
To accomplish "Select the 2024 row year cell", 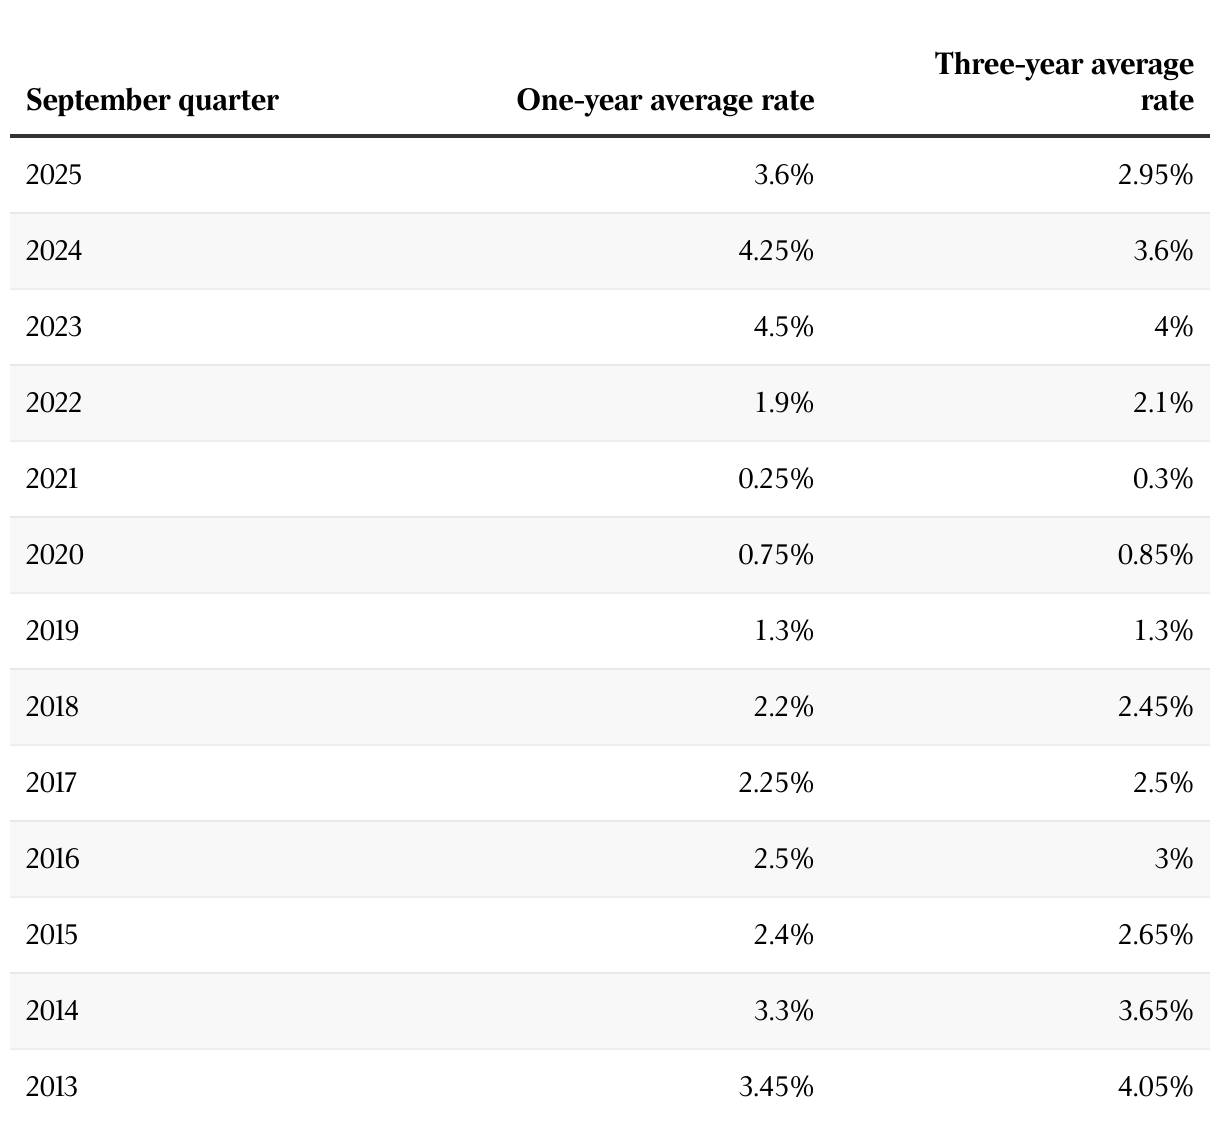I will [x=54, y=251].
